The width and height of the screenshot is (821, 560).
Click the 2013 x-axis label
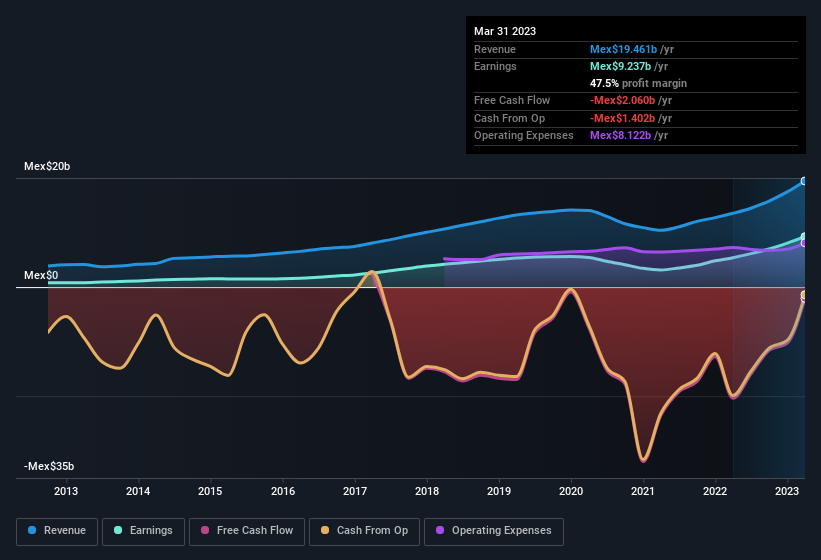point(66,491)
